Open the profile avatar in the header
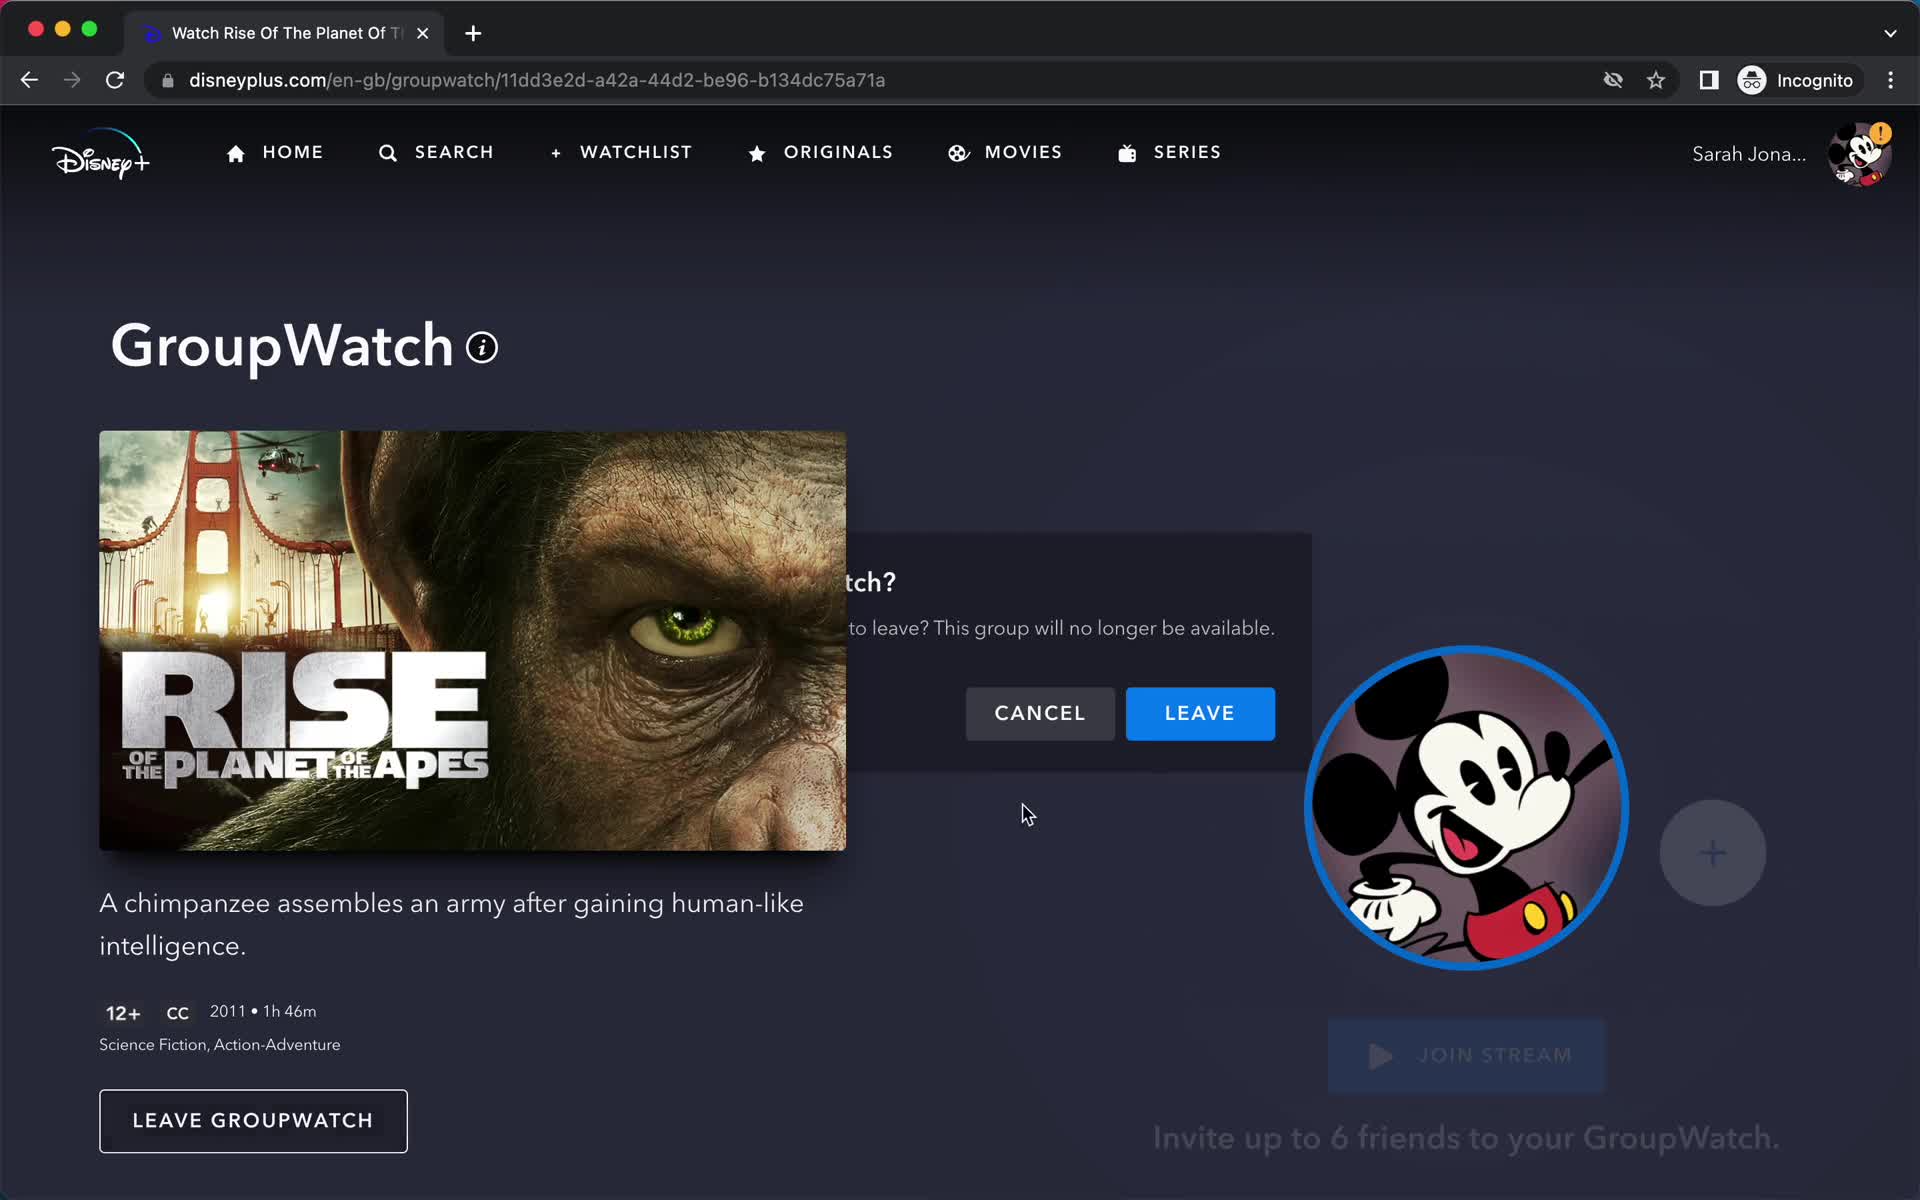 (1859, 154)
